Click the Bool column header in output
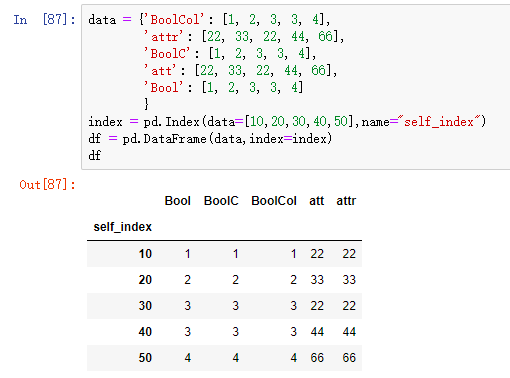 [178, 201]
